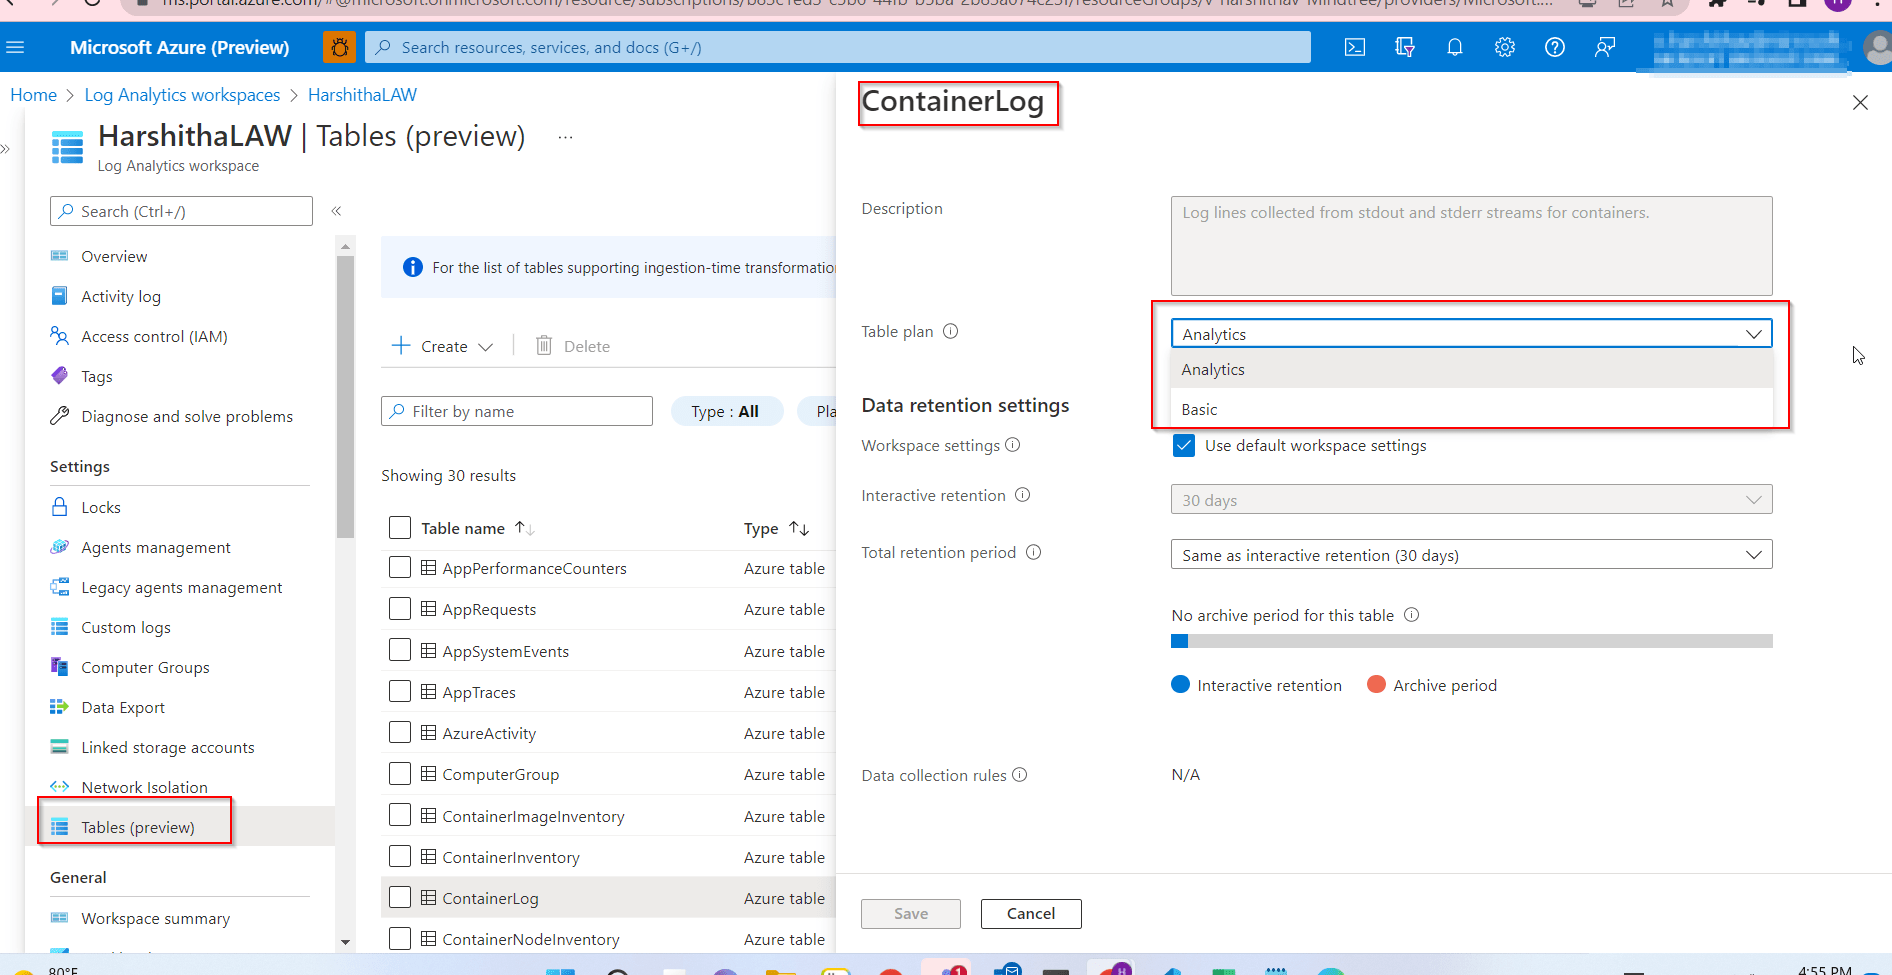Click the portal hamburger menu
Image resolution: width=1892 pixels, height=975 pixels.
pos(16,47)
